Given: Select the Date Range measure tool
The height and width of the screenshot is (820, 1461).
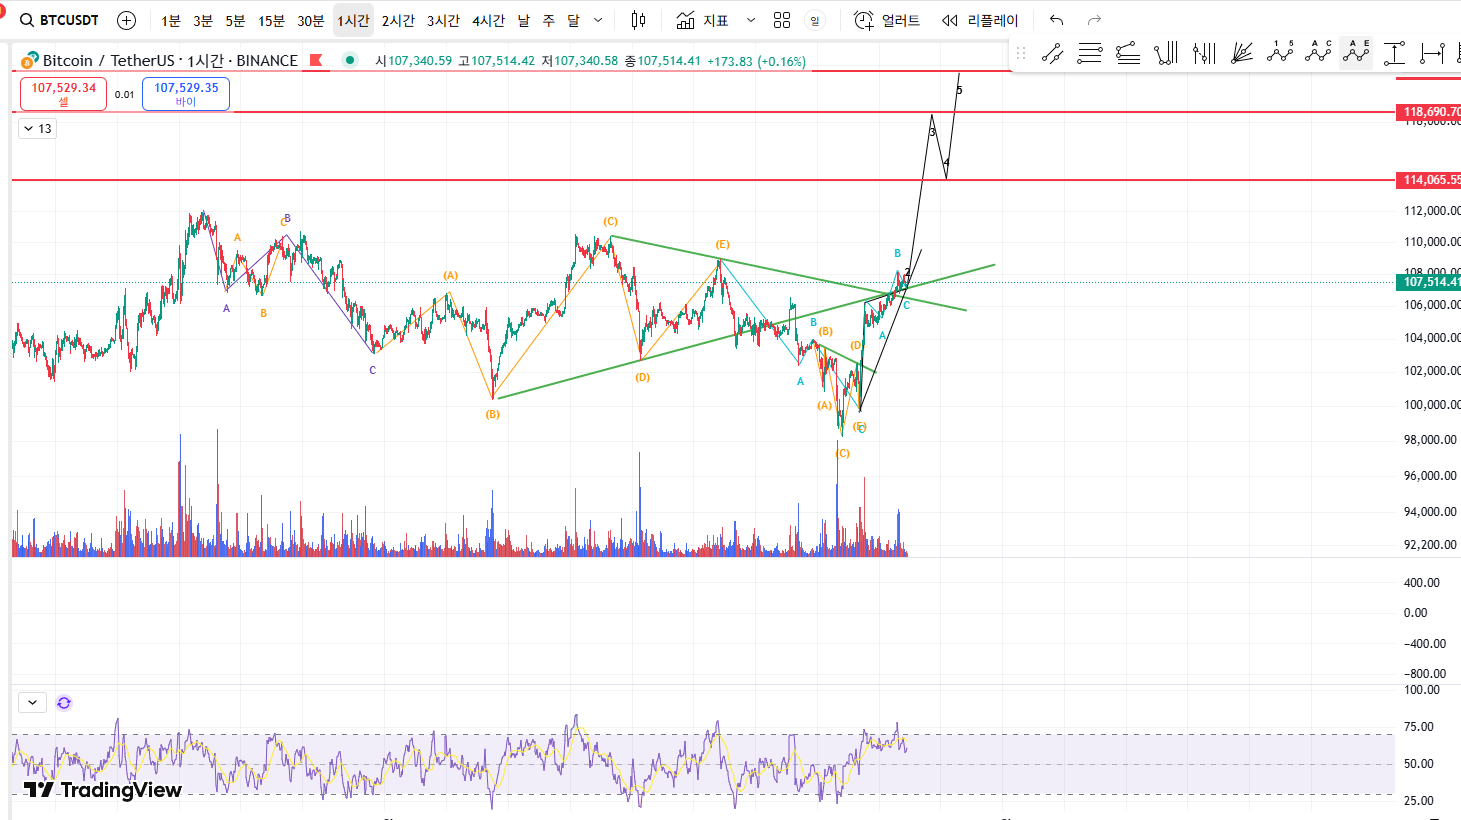Looking at the screenshot, I should point(1432,53).
